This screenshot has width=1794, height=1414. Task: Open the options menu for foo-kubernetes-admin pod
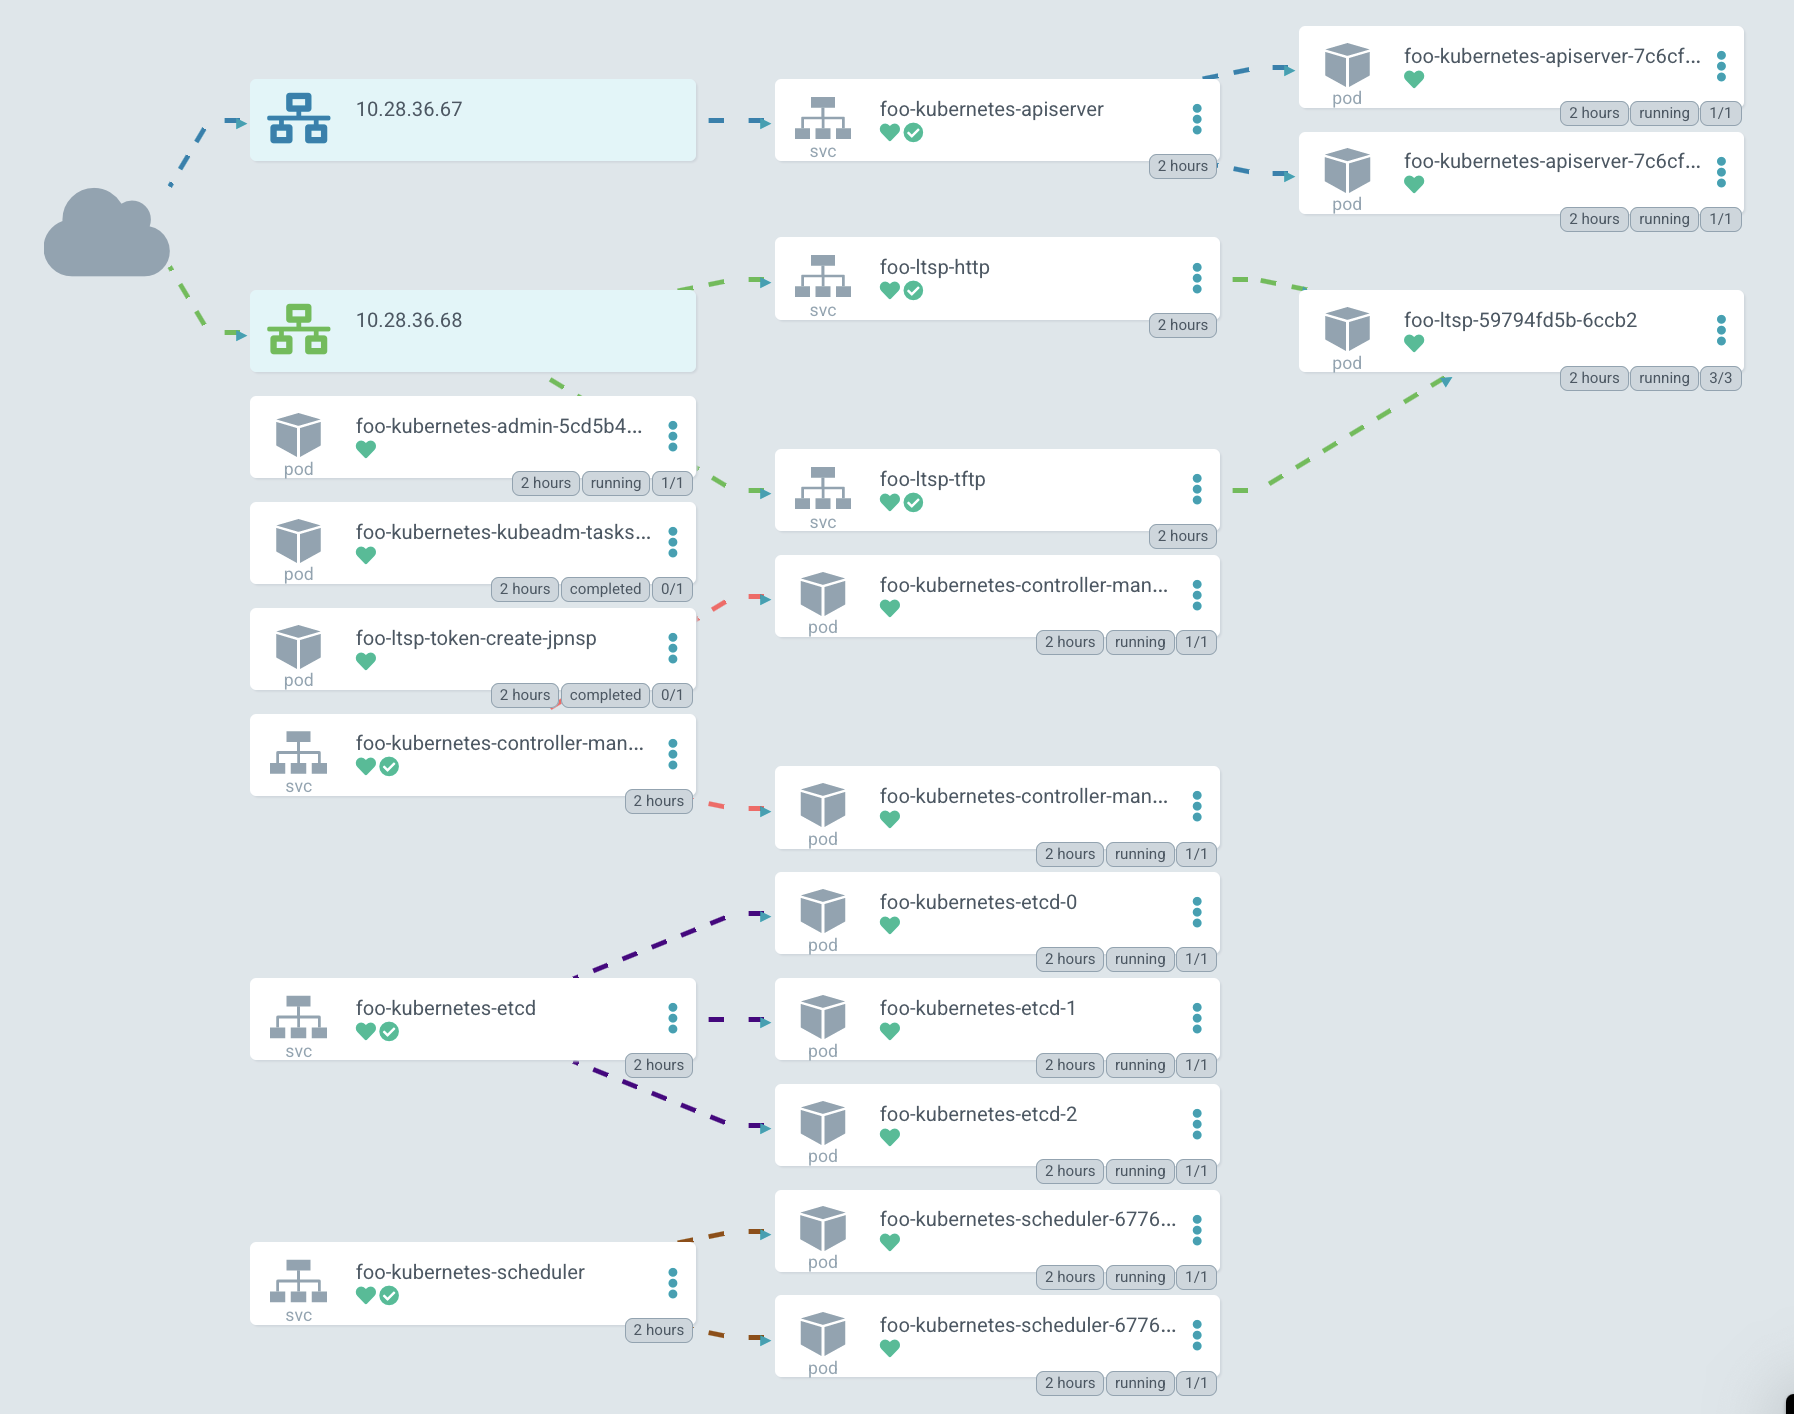click(x=671, y=436)
